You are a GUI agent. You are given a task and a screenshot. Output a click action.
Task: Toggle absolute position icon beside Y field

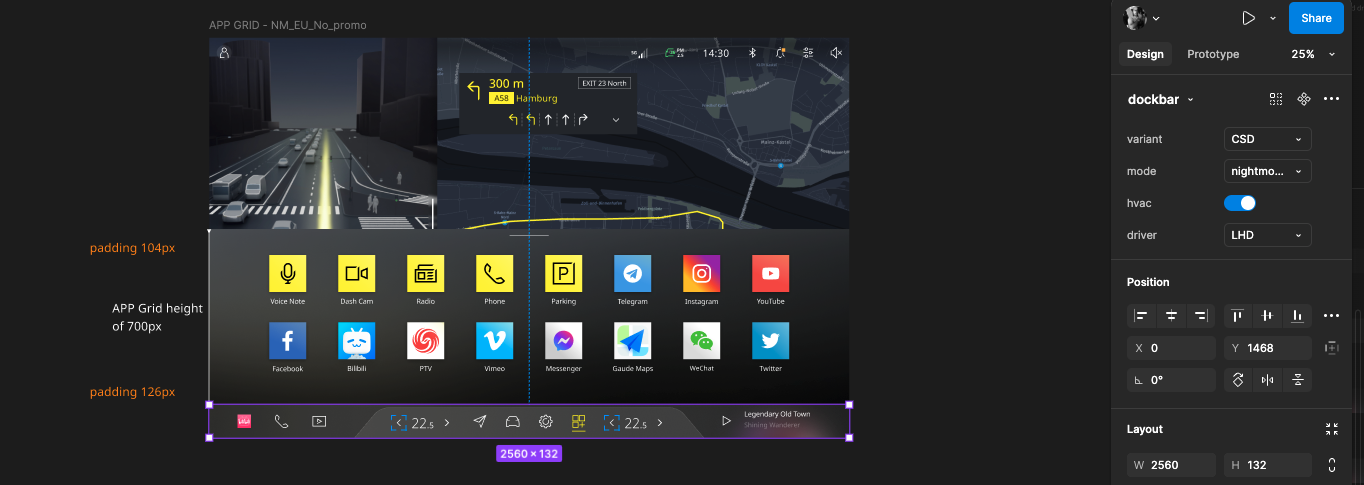(1331, 348)
